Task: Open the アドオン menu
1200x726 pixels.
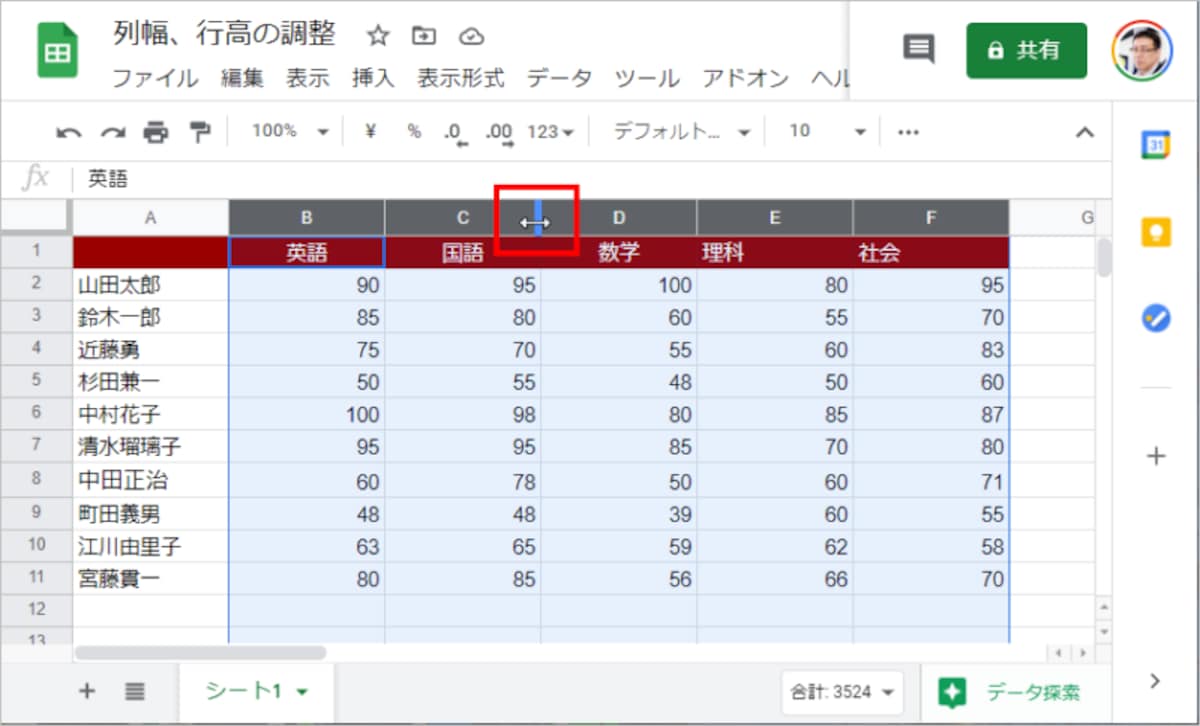Action: click(x=745, y=79)
